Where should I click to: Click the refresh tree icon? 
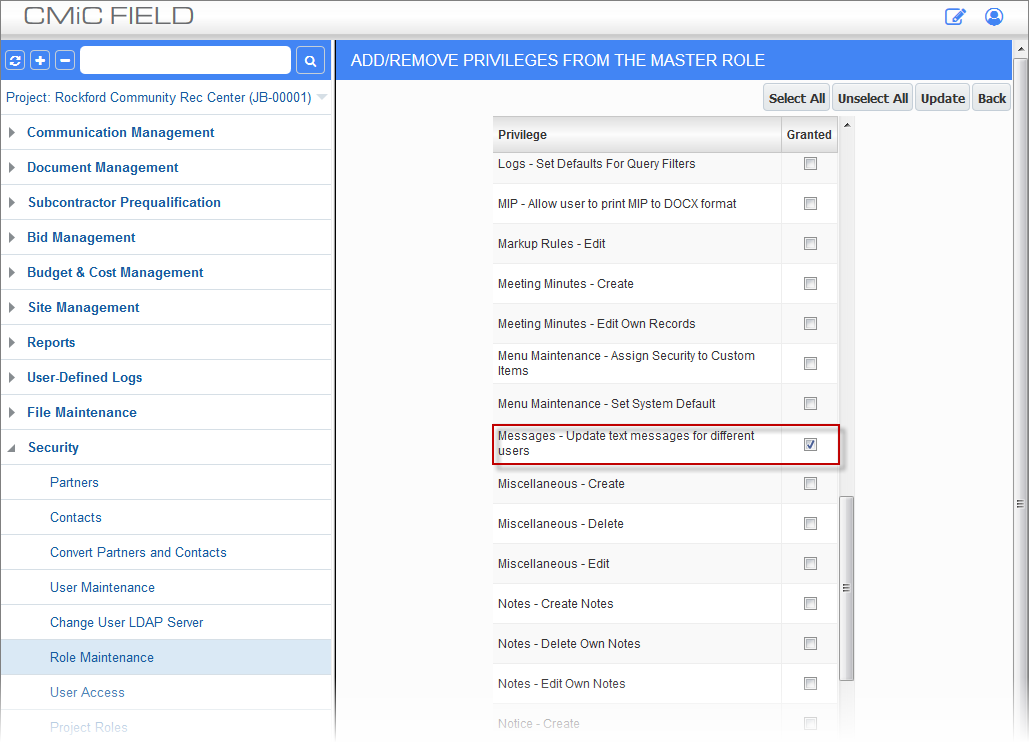15,60
